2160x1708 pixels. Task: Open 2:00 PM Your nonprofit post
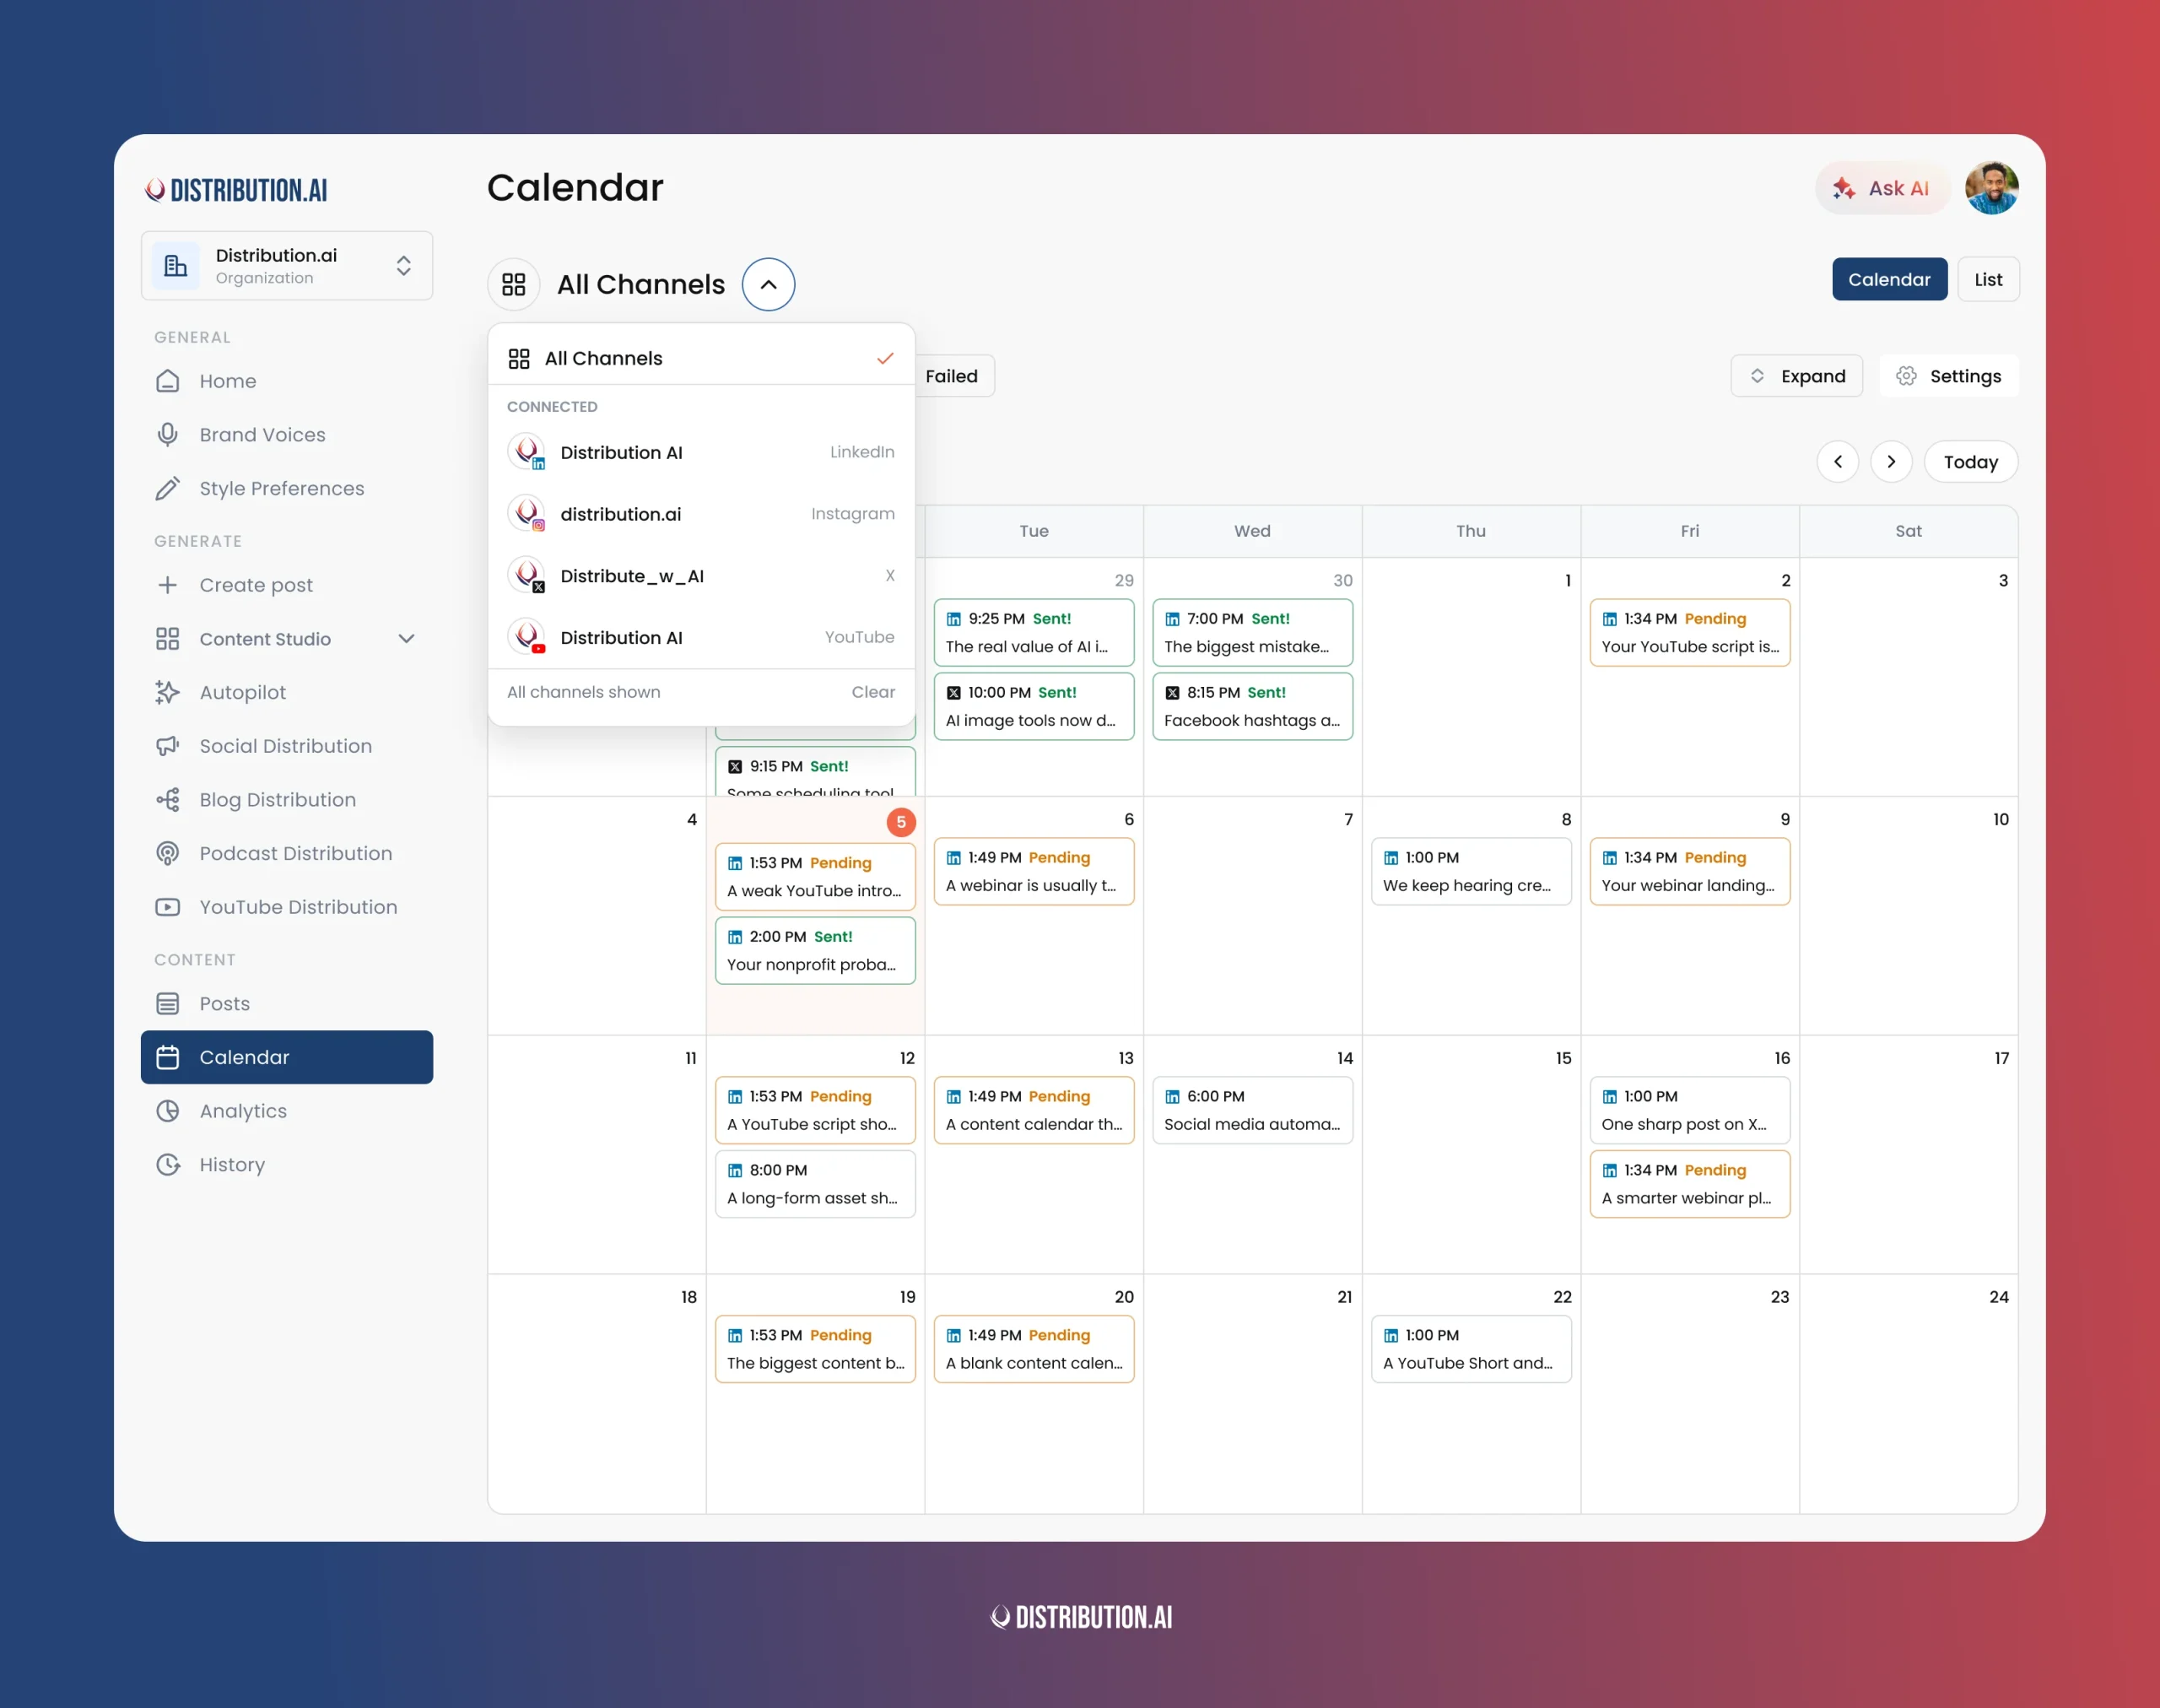(x=815, y=951)
